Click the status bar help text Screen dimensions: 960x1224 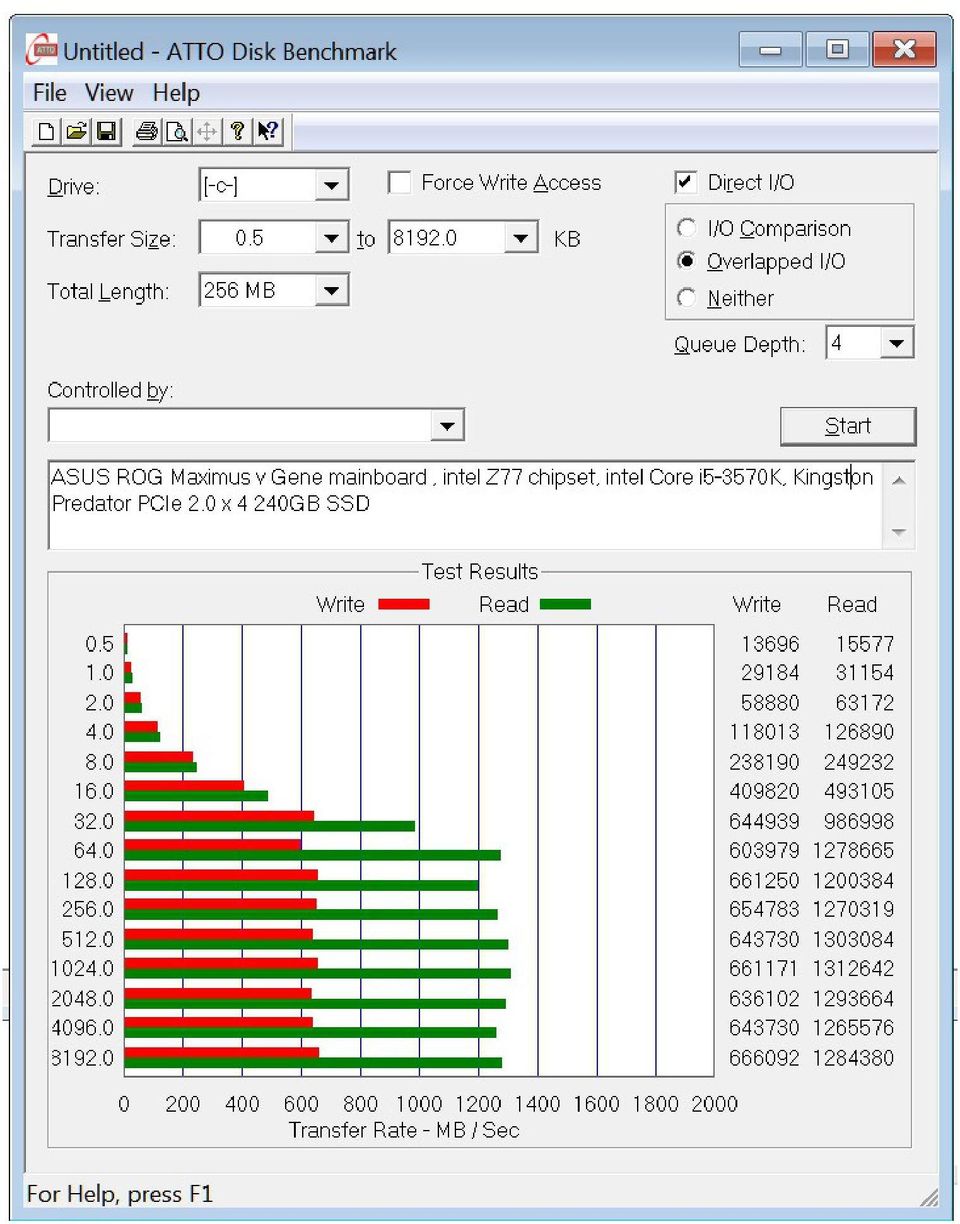pos(120,1194)
